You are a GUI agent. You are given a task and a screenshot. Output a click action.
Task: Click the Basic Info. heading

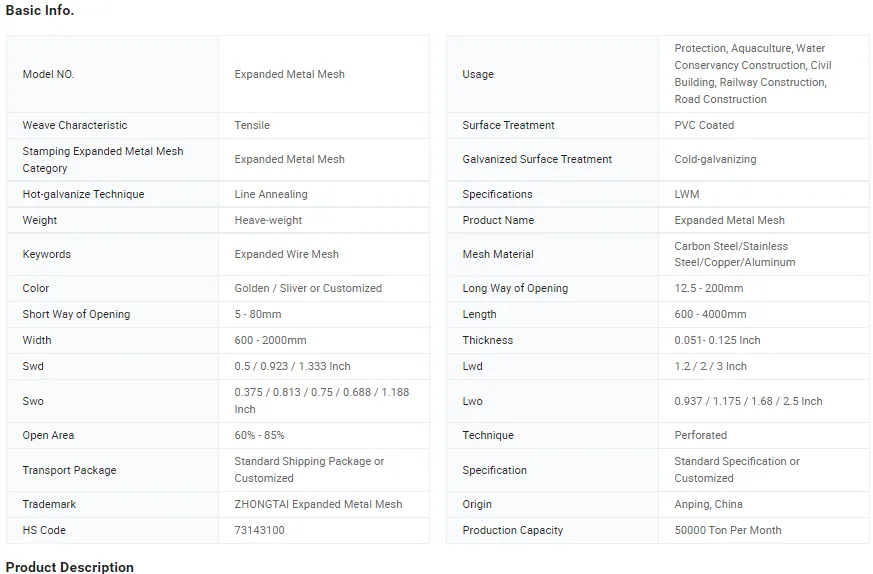pos(40,11)
